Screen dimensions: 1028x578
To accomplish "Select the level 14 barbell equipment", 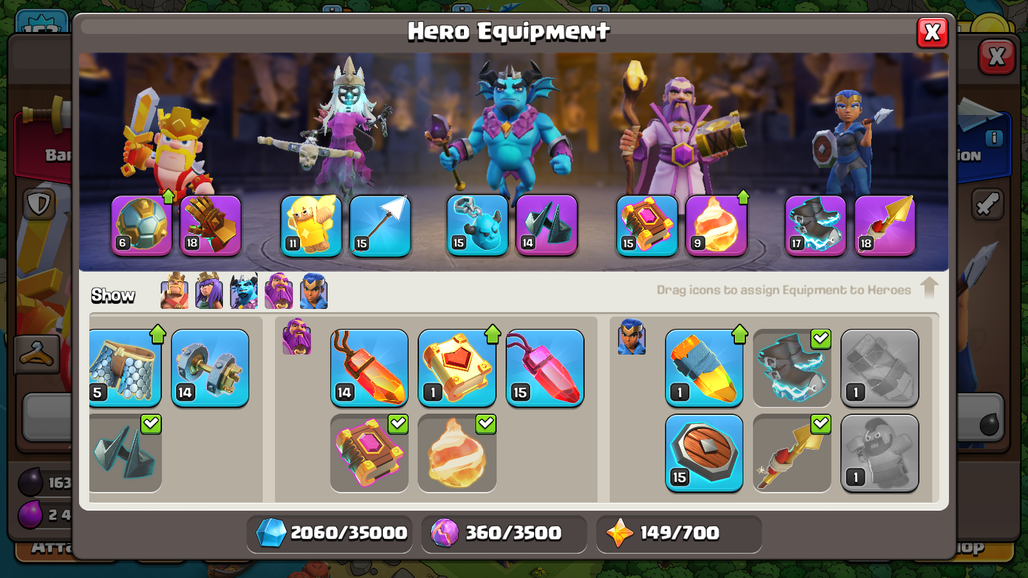I will [x=210, y=368].
